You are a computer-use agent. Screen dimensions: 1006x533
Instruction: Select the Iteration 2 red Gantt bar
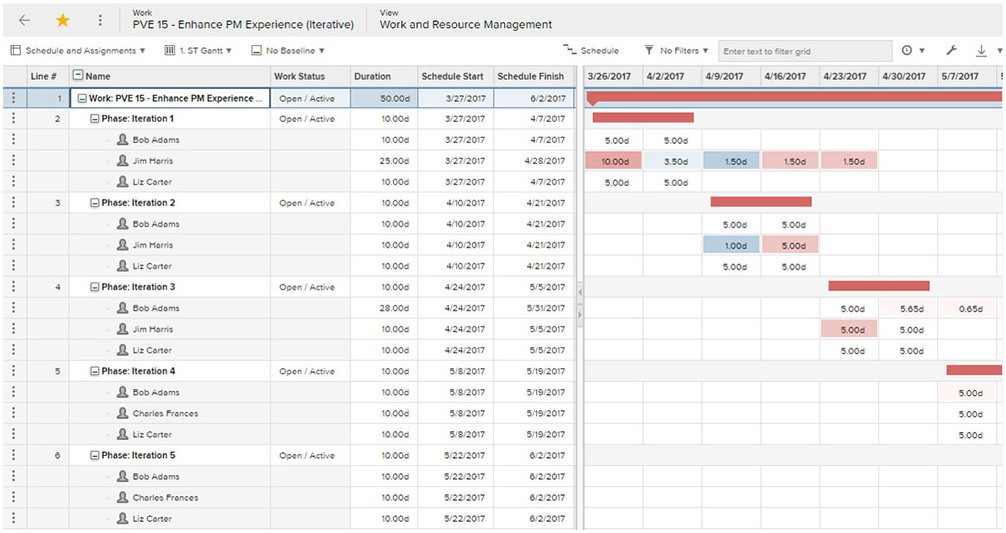(x=761, y=201)
